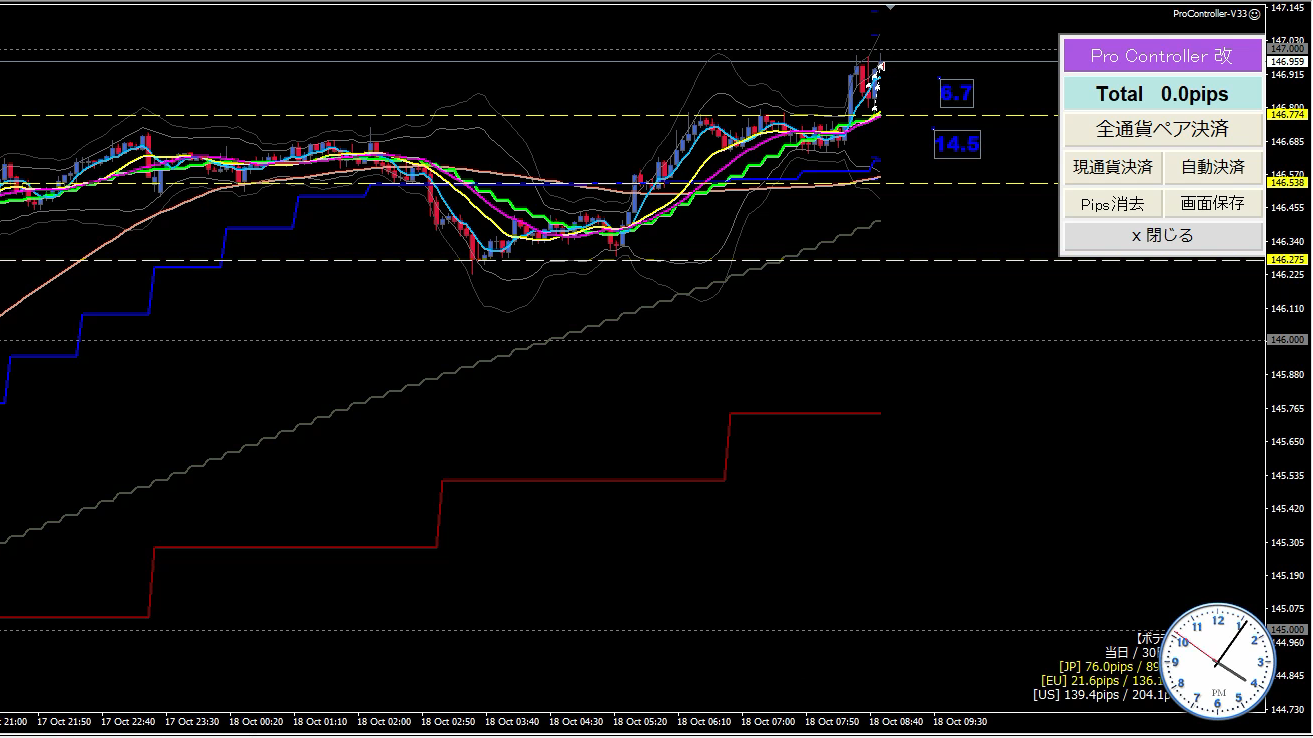Click the 145.765 price scale value
The image size is (1313, 738).
(x=1288, y=409)
